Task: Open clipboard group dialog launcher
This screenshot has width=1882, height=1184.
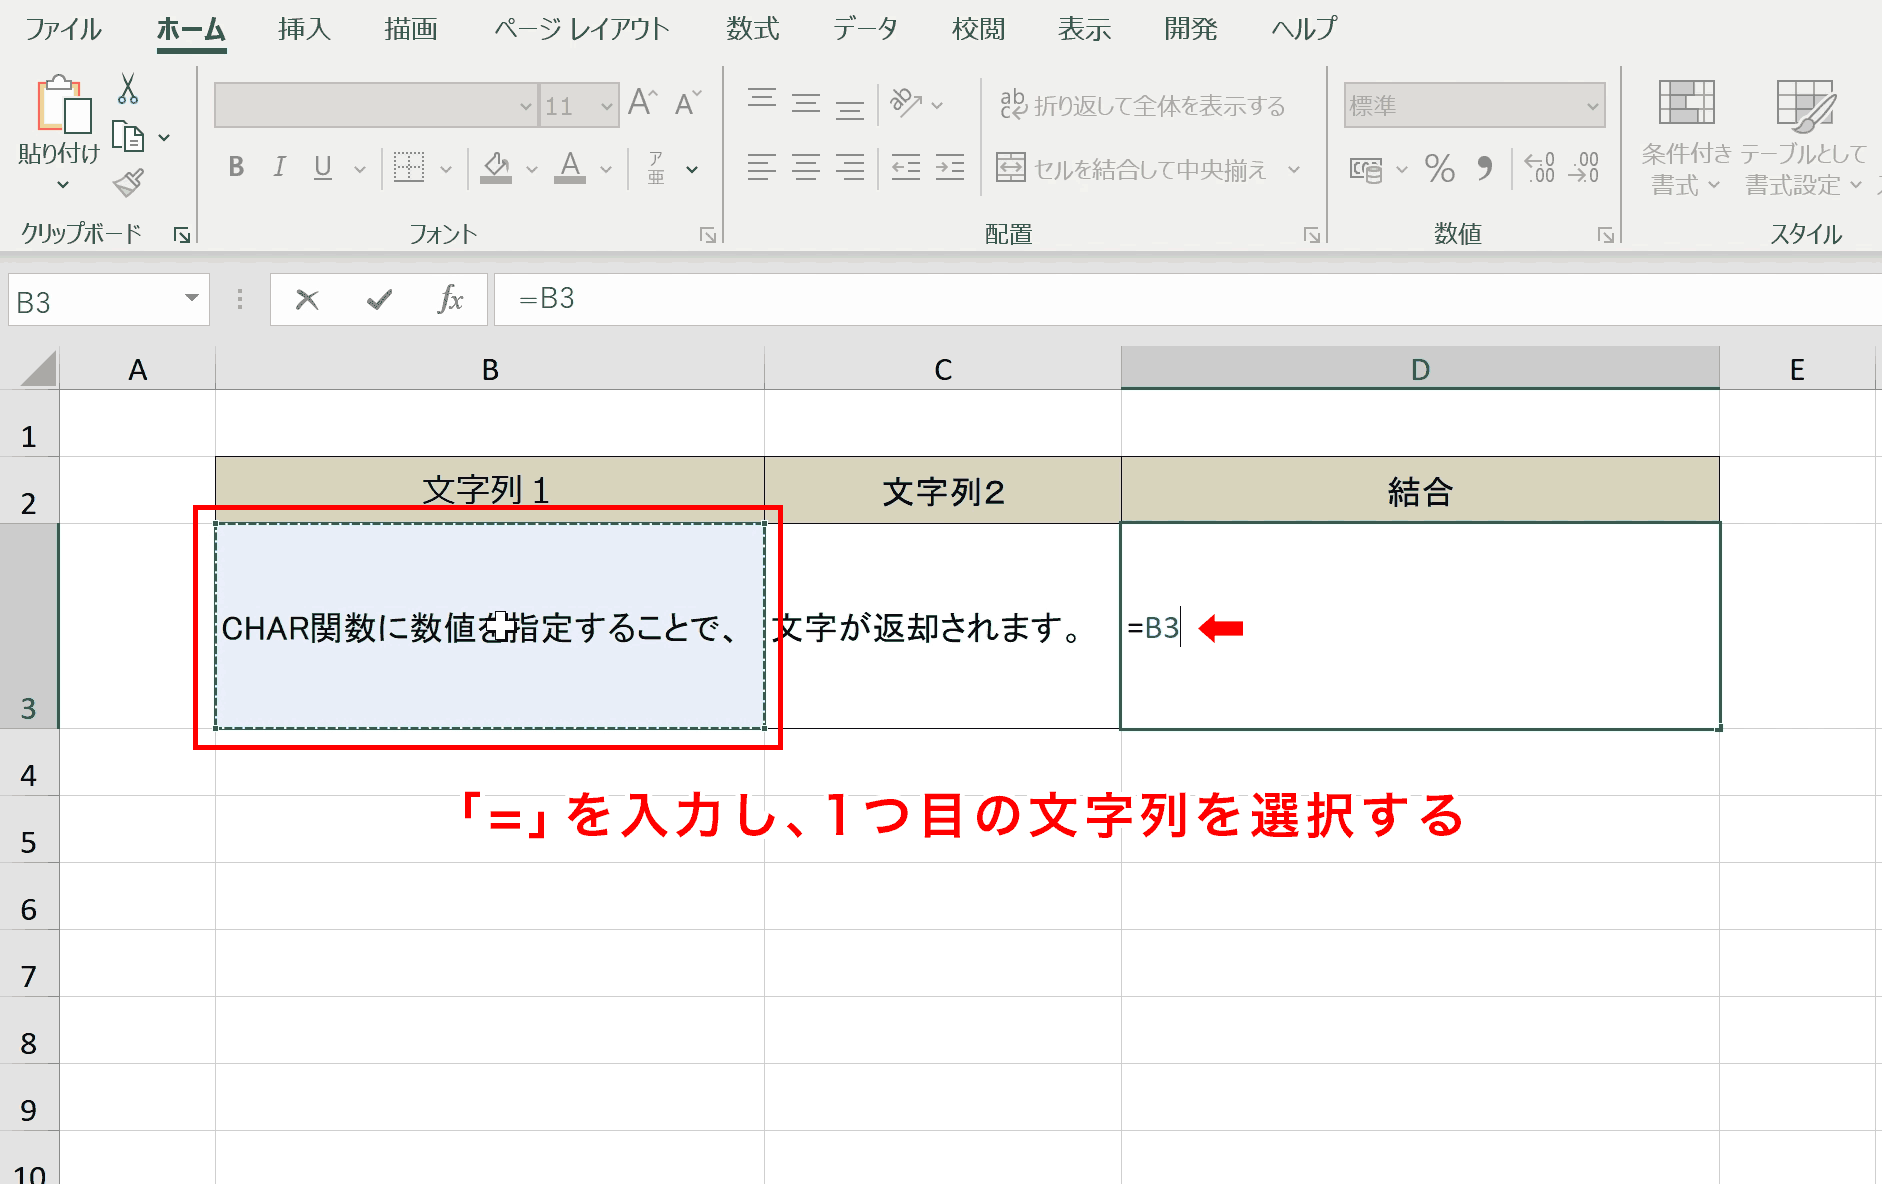Action: (182, 235)
